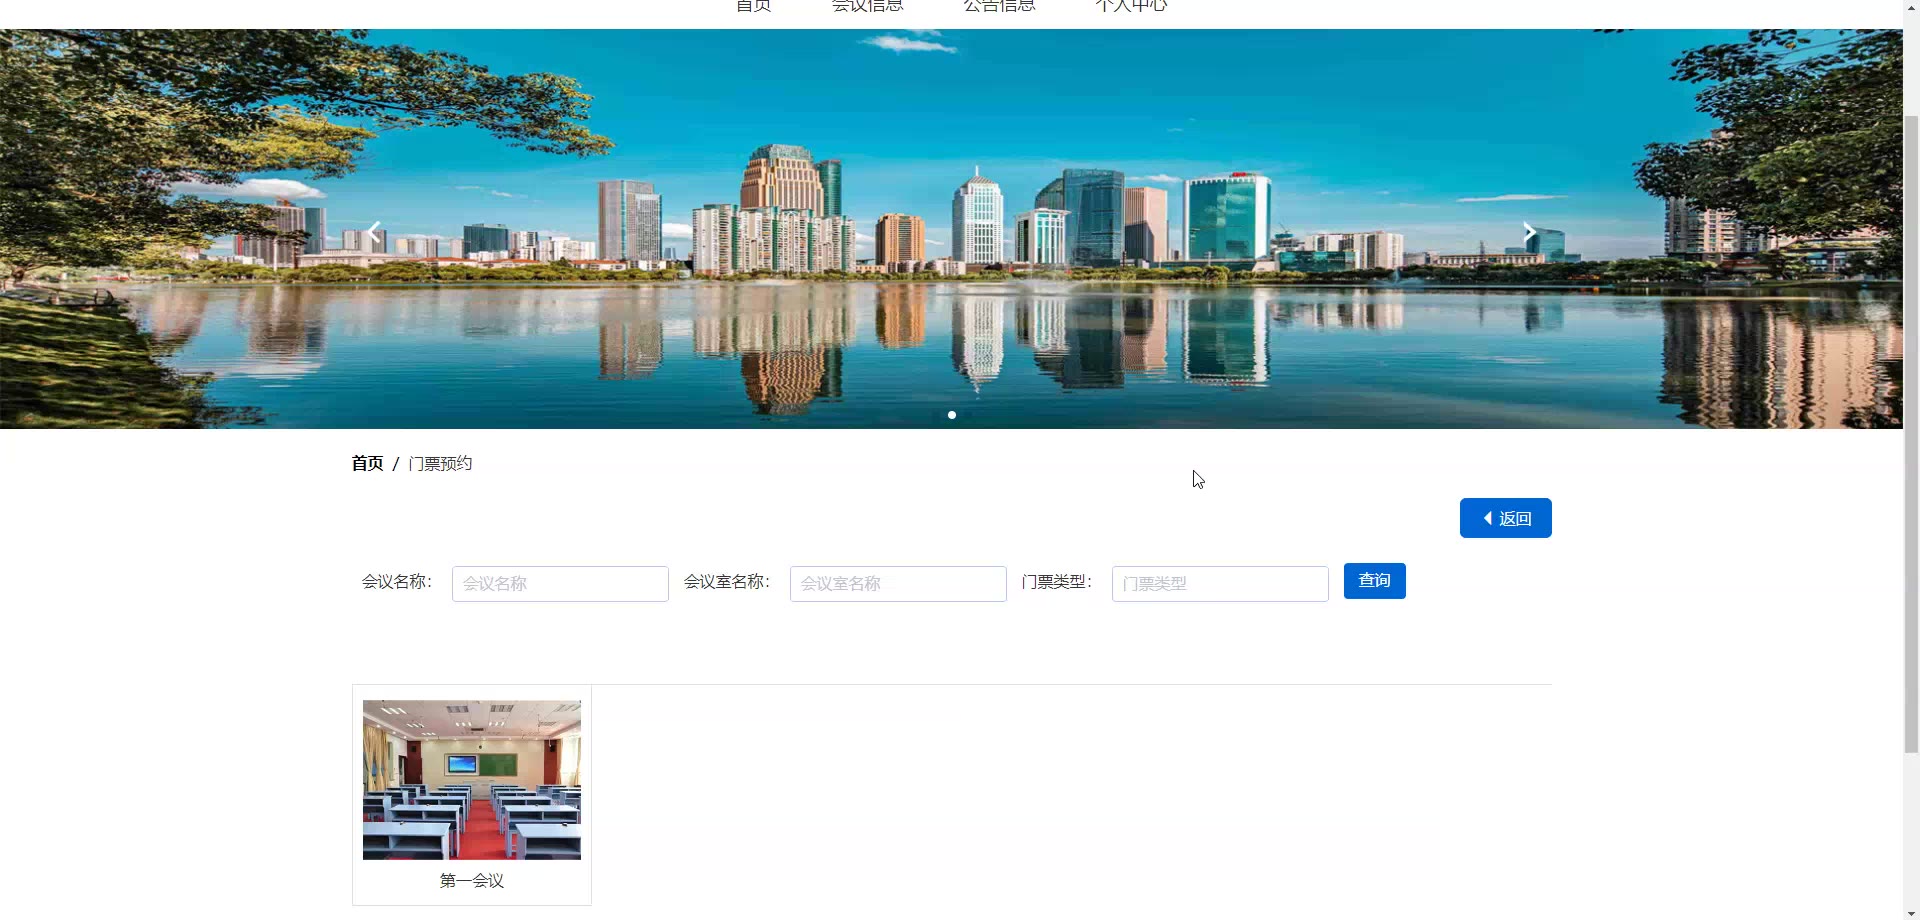Viewport: 1920px width, 920px height.
Task: Focus the 会议室名称 input field
Action: point(898,584)
